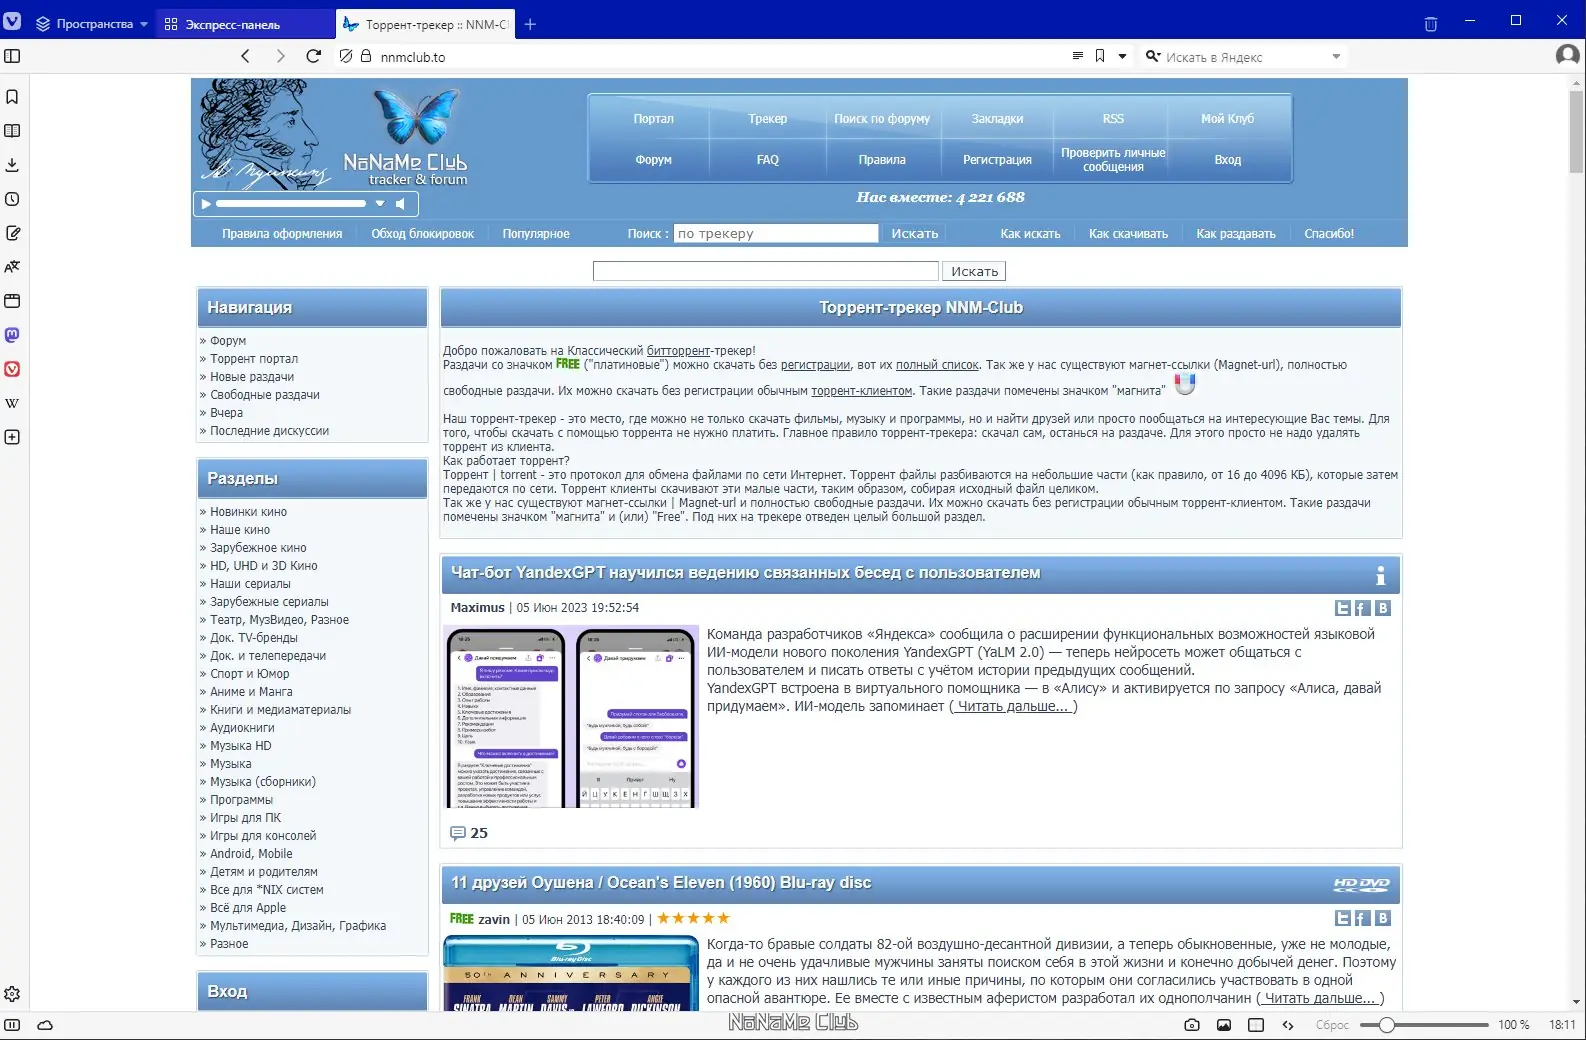Open the History panel

(12, 199)
